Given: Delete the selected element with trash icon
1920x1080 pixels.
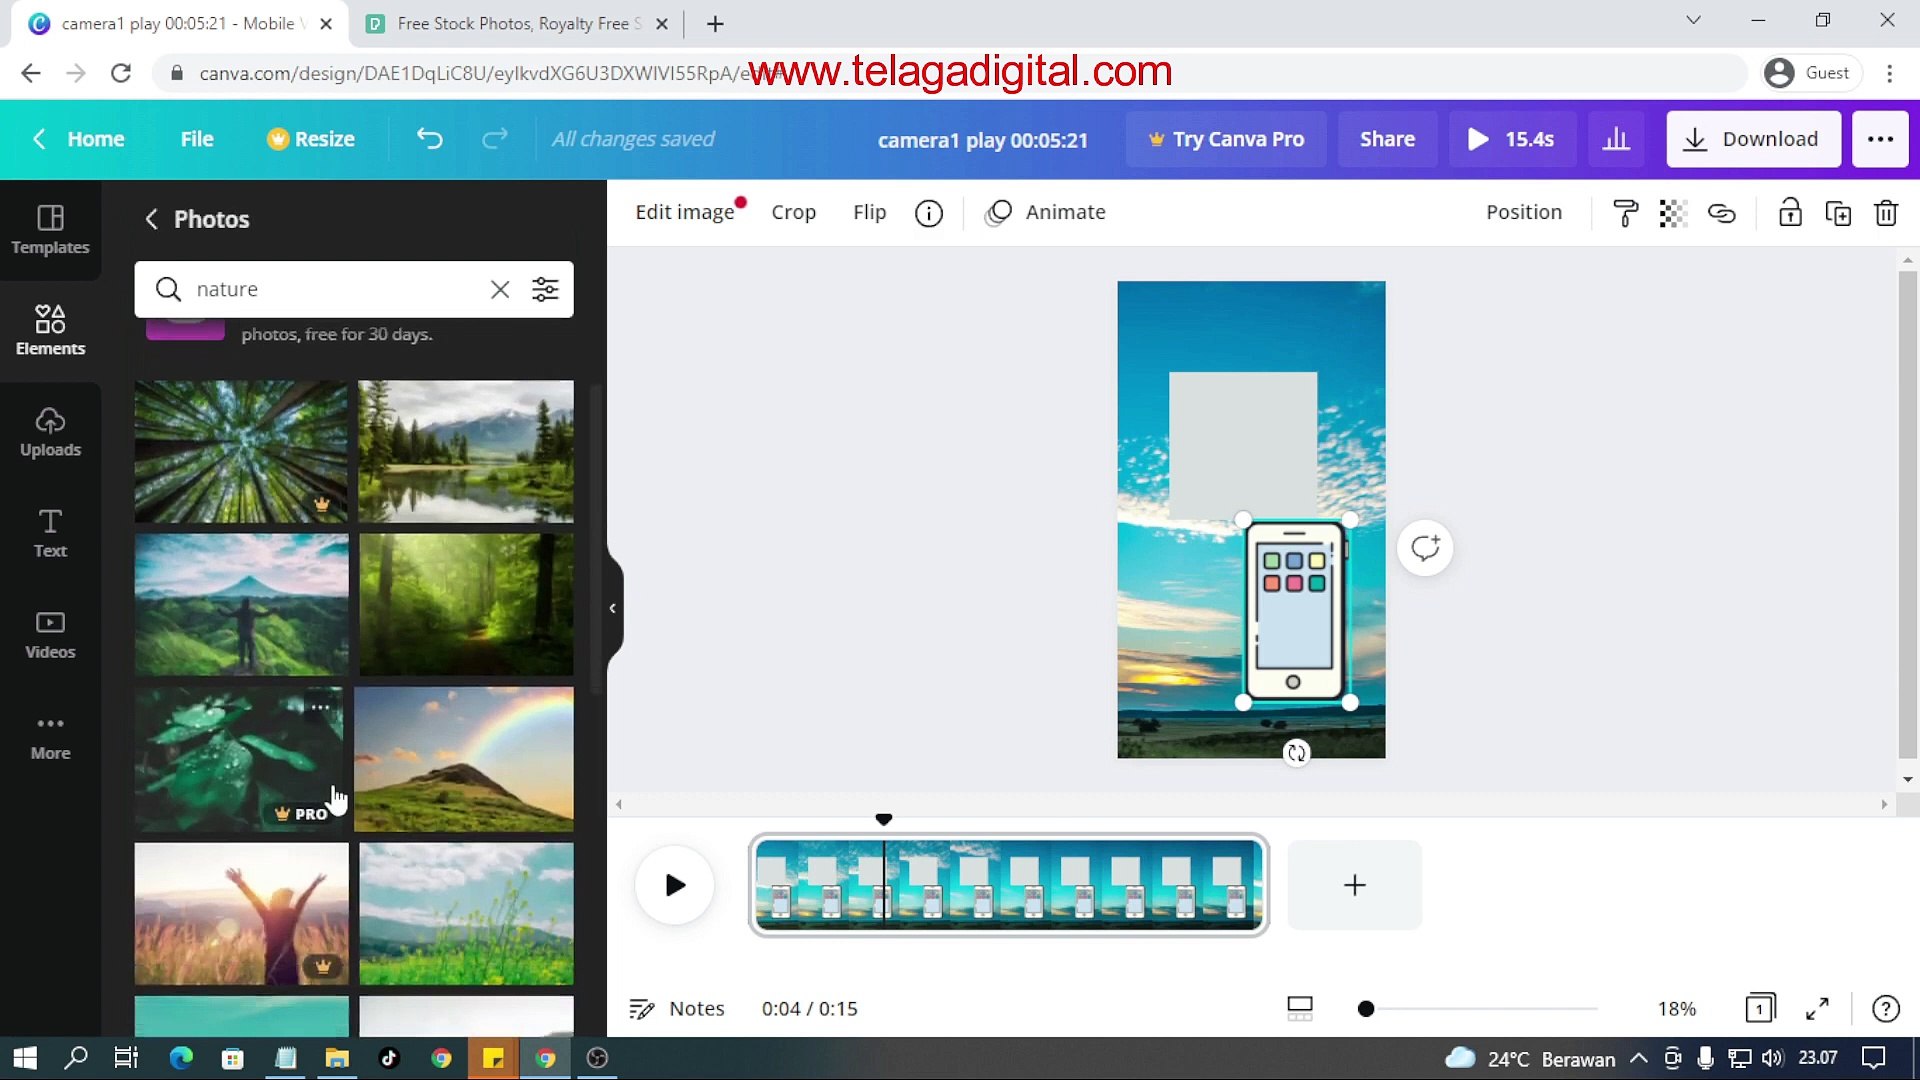Looking at the screenshot, I should [1887, 212].
